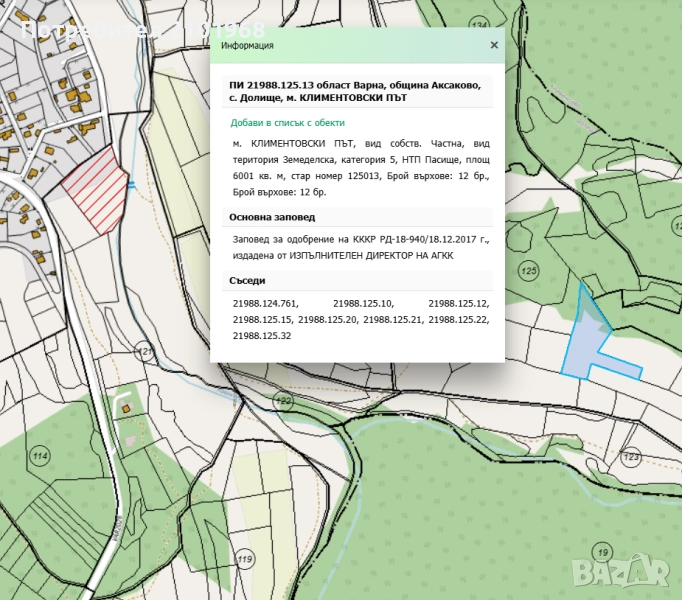
Task: Click map marker labeled 19
Action: 600,552
